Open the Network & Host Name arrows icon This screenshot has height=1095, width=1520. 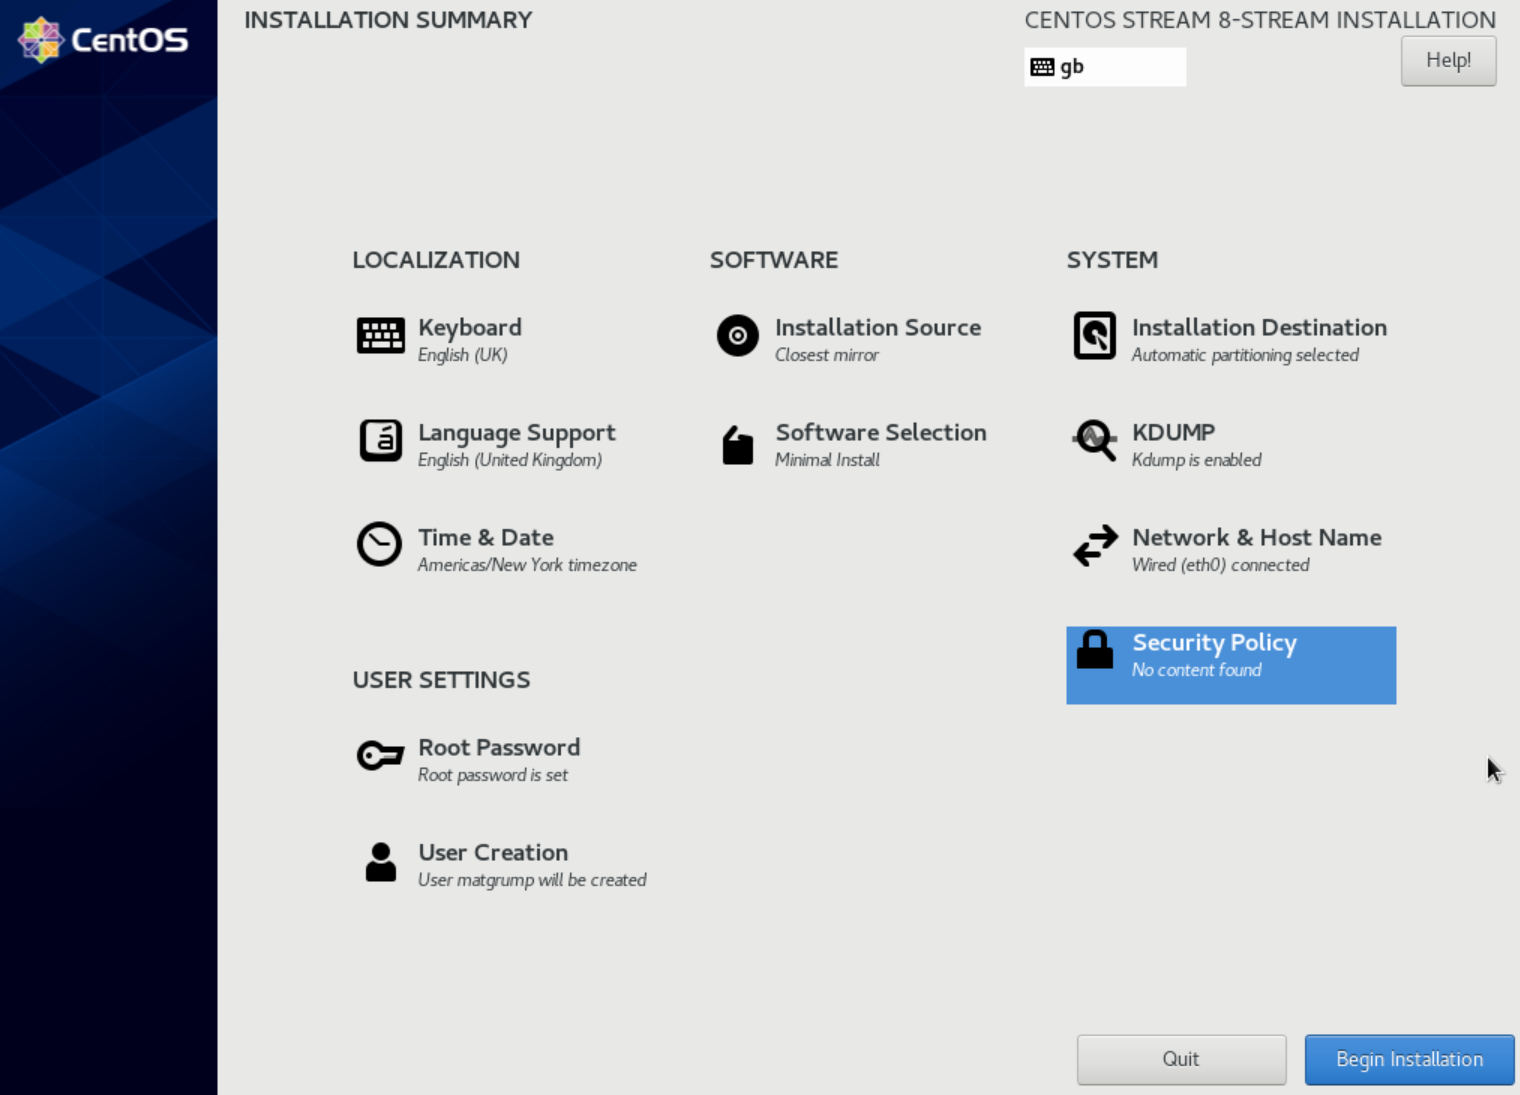pyautogui.click(x=1096, y=546)
